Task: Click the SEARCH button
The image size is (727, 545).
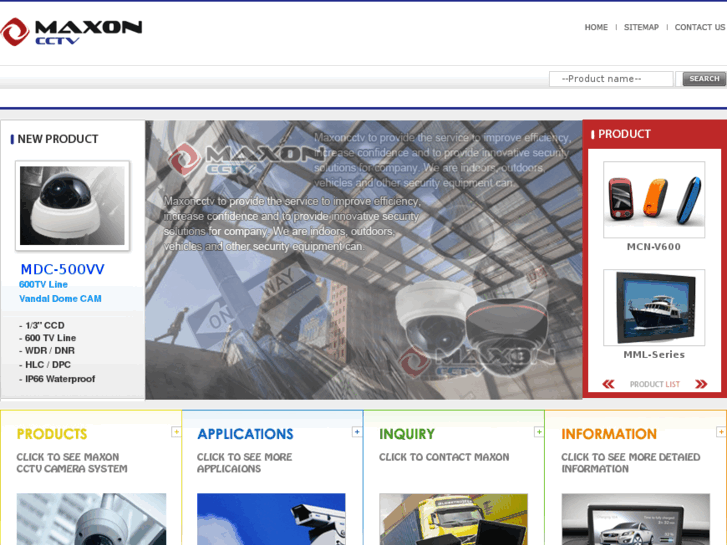Action: pyautogui.click(x=704, y=79)
